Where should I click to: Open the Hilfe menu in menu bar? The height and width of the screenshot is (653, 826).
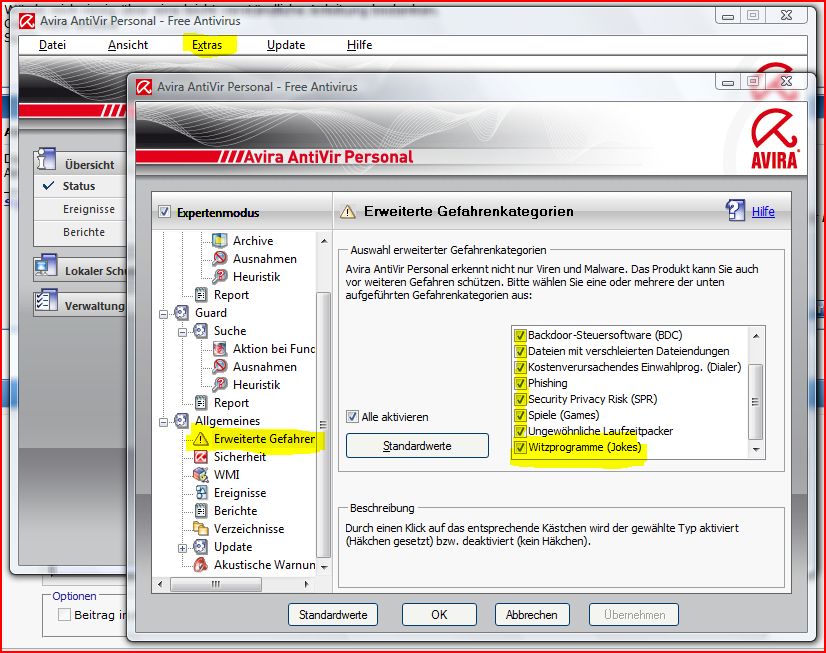pyautogui.click(x=360, y=45)
